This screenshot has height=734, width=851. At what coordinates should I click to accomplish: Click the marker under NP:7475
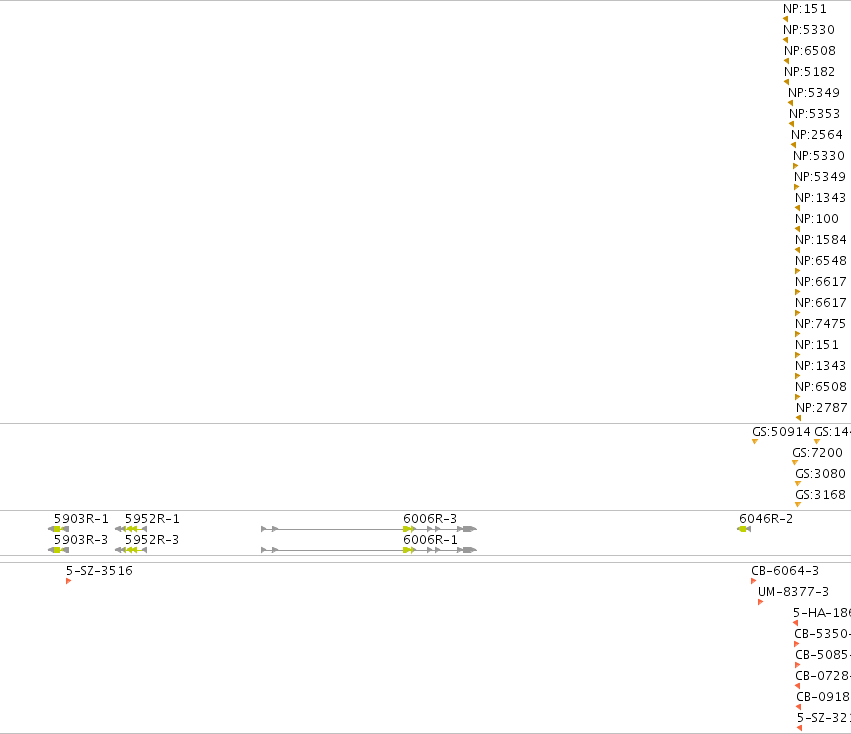[797, 334]
